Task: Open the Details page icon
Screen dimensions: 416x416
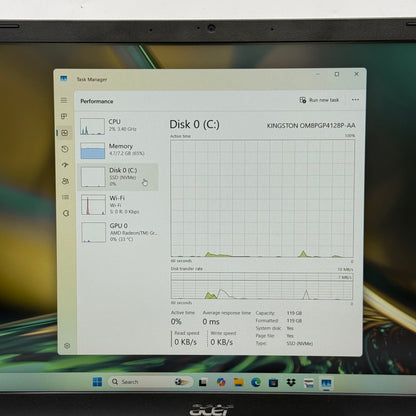Action: pos(66,197)
